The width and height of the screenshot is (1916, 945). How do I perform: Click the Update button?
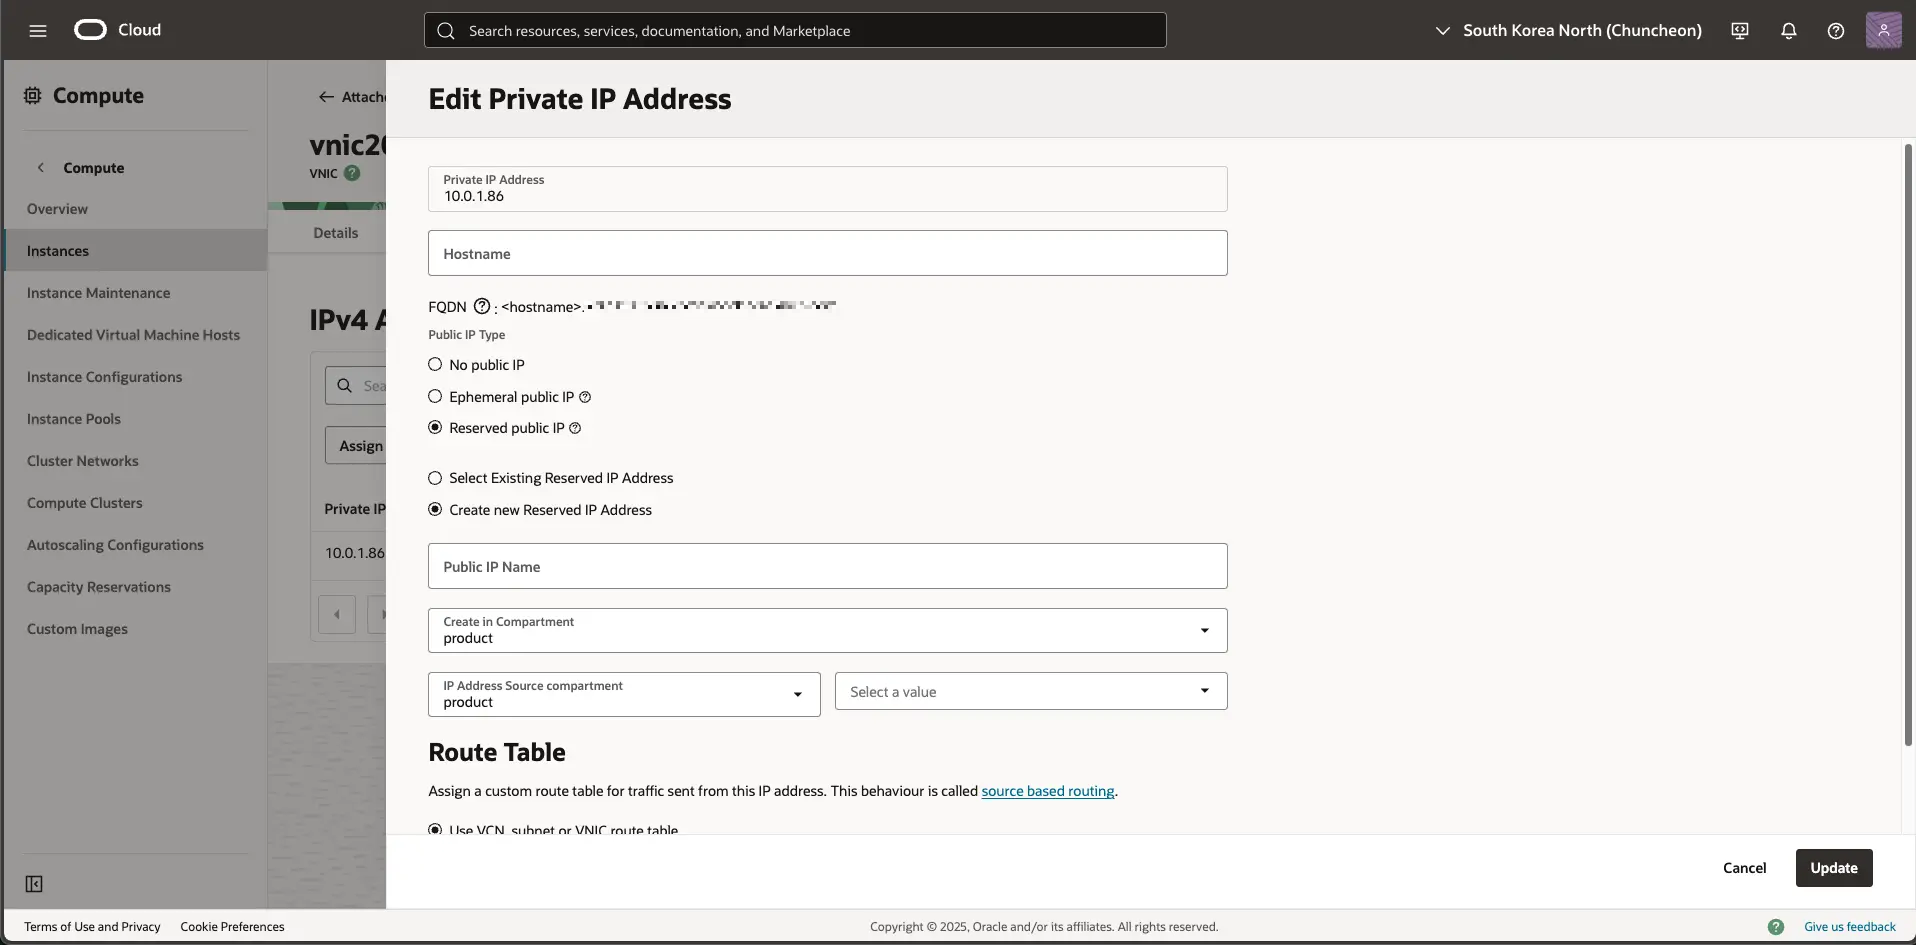(1833, 868)
